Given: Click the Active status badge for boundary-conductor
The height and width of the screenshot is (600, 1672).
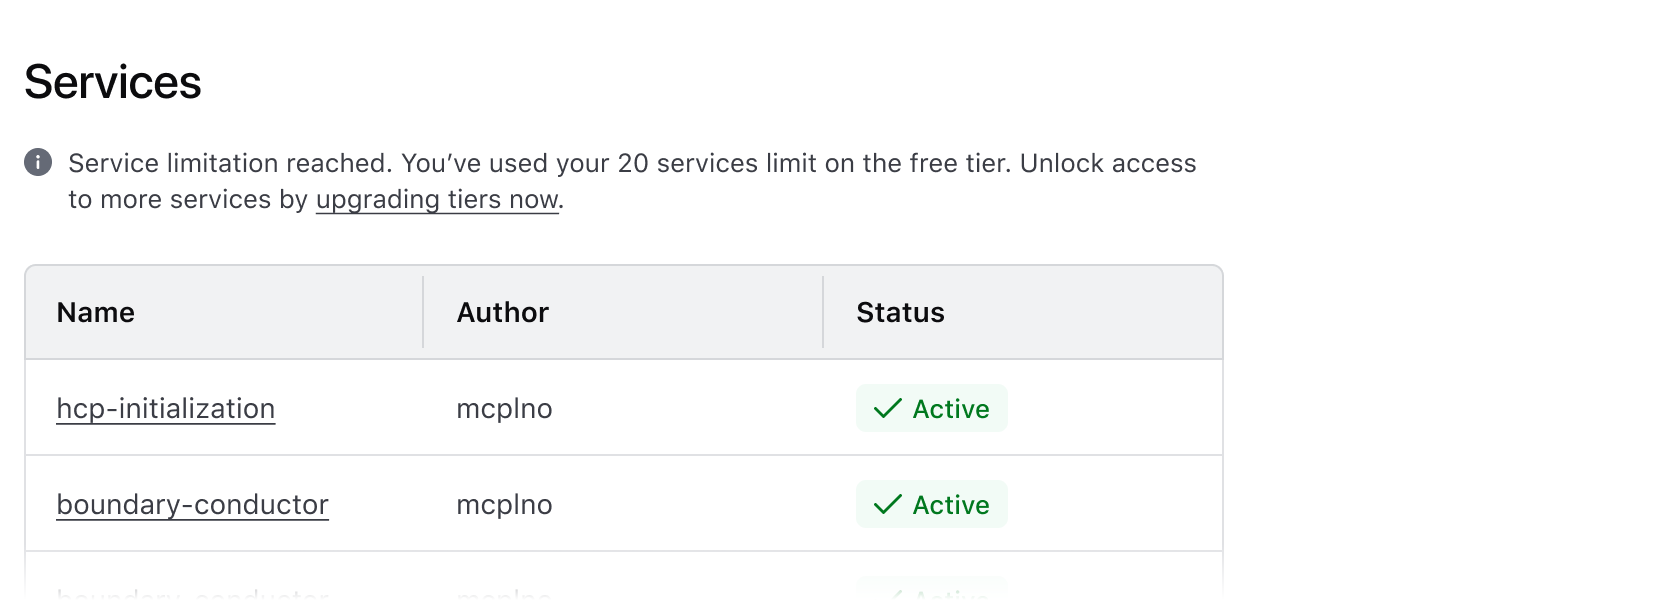Looking at the screenshot, I should pos(931,504).
